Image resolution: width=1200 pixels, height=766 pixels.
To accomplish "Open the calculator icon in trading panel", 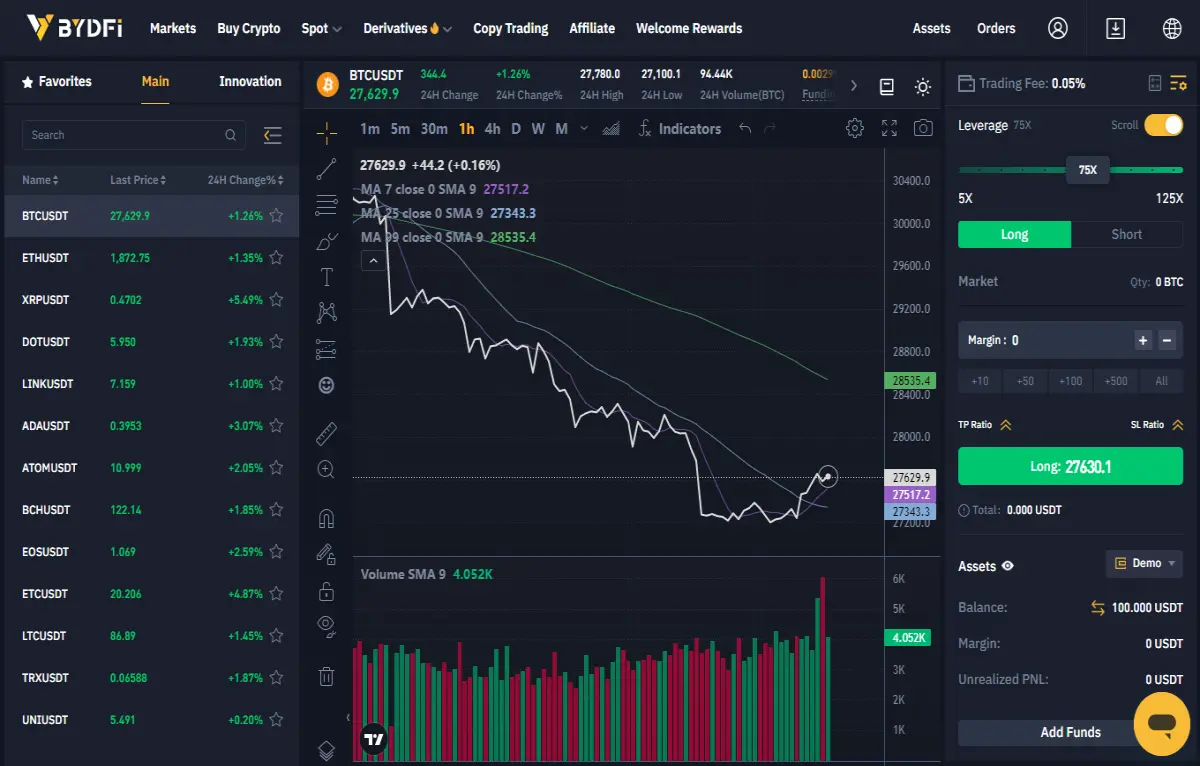I will [x=1155, y=83].
